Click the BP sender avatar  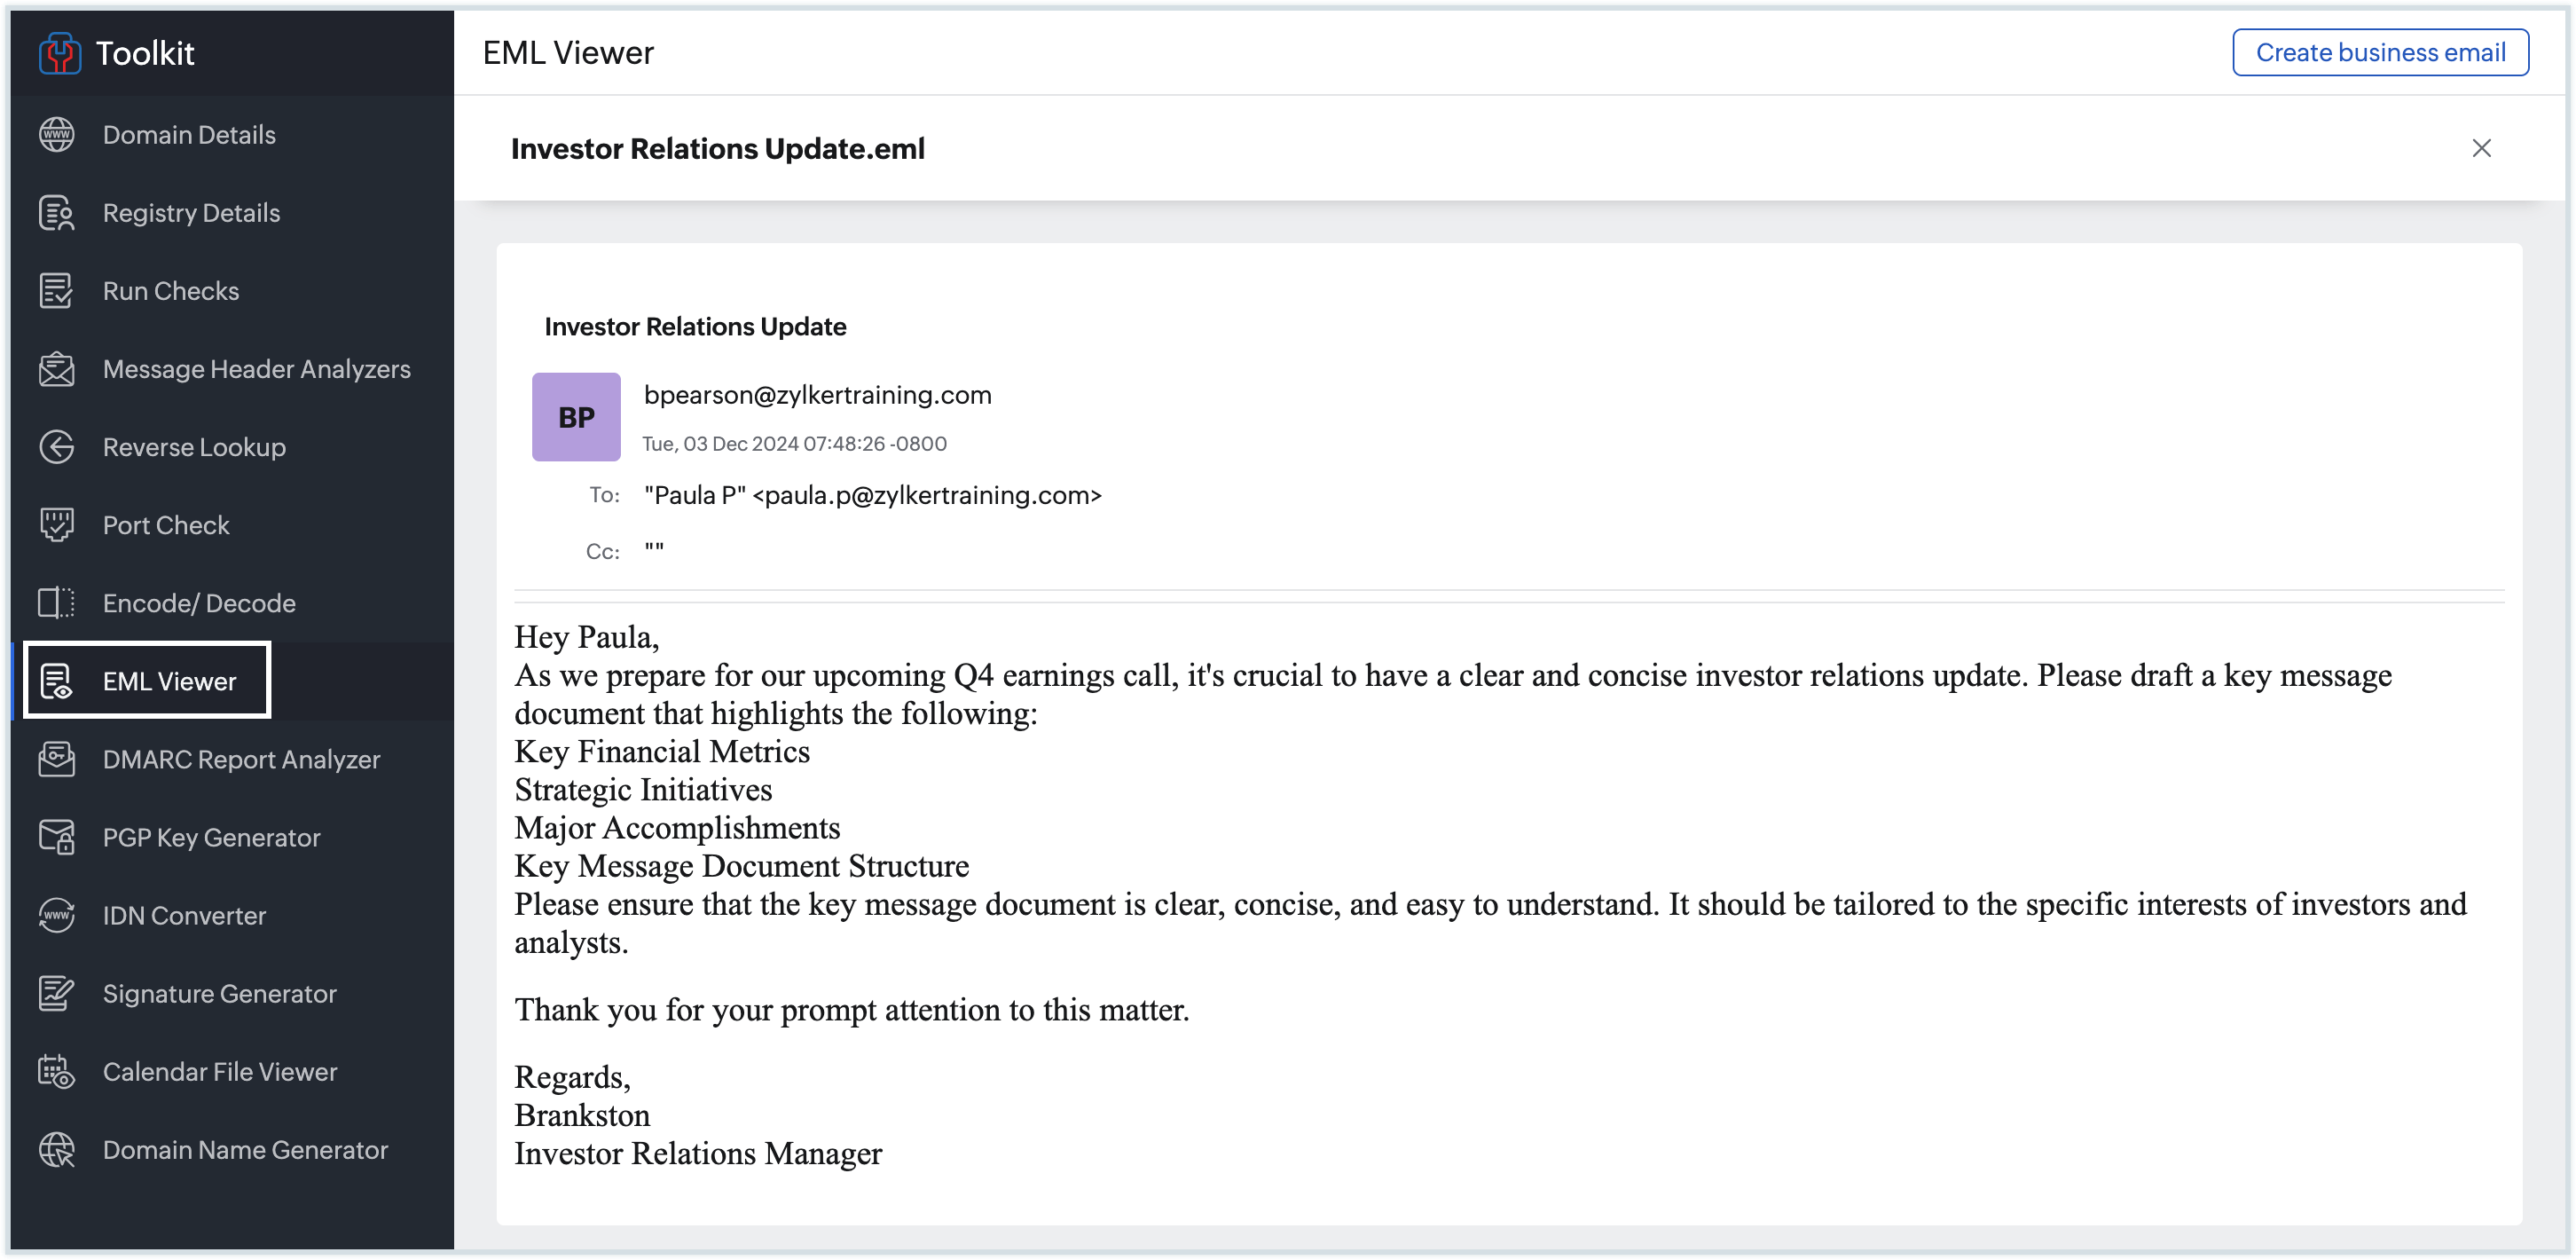click(x=576, y=417)
